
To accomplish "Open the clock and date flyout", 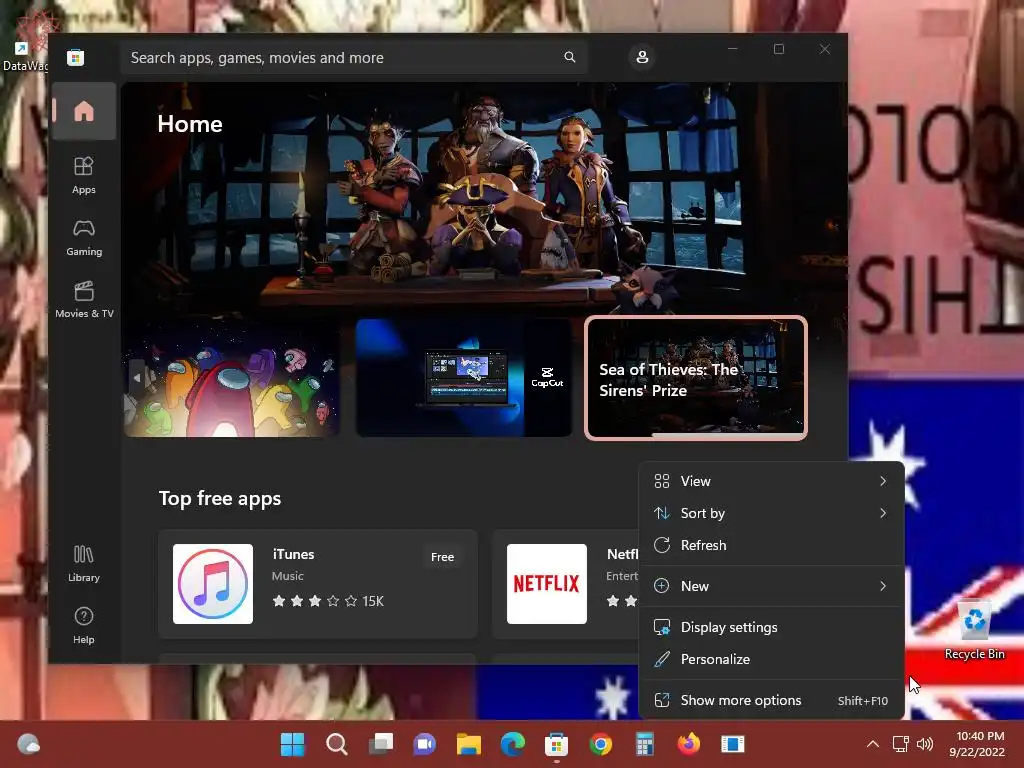I will (x=977, y=744).
